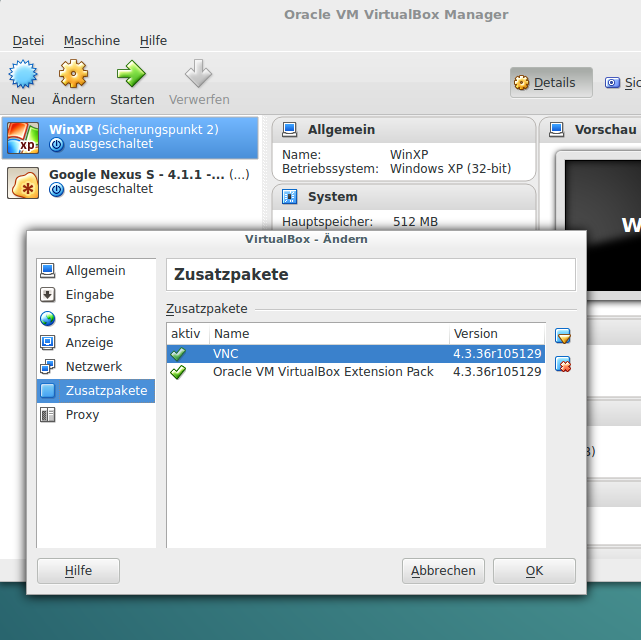Confirm with the OK button

534,571
